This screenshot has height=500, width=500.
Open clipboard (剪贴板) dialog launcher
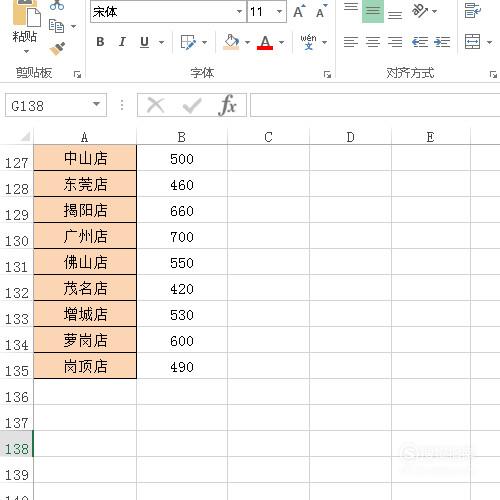click(x=77, y=75)
